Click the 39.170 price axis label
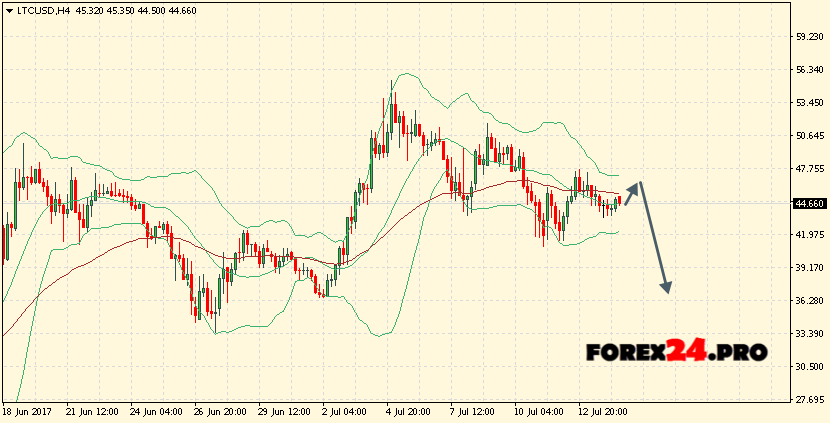The image size is (830, 423). [808, 268]
